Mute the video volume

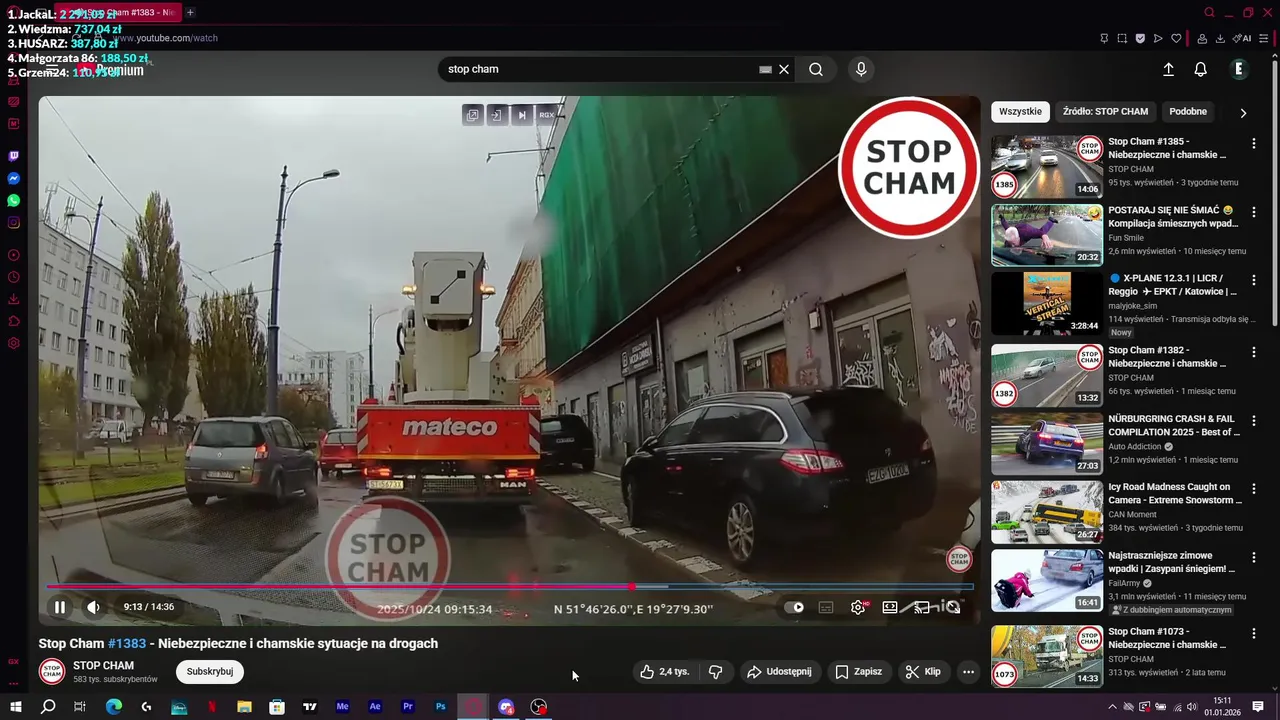click(93, 607)
